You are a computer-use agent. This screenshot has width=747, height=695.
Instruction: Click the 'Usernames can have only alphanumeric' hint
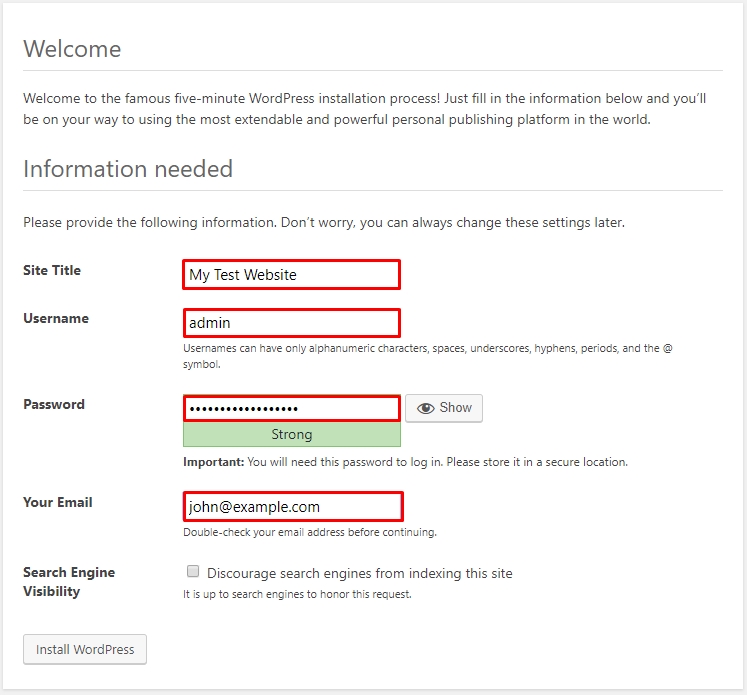[x=428, y=356]
